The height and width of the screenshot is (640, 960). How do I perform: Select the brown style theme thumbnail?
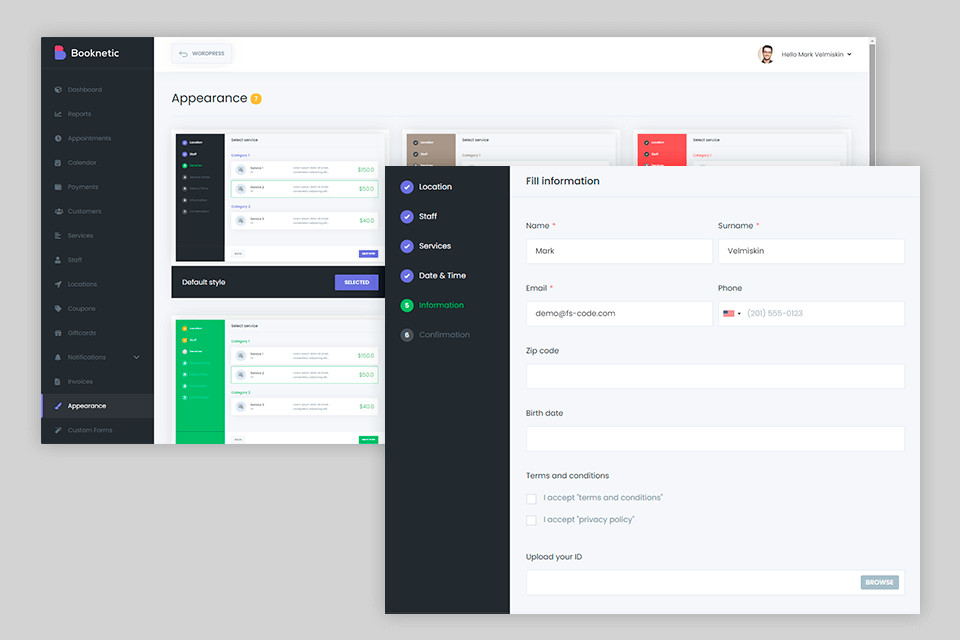(511, 149)
